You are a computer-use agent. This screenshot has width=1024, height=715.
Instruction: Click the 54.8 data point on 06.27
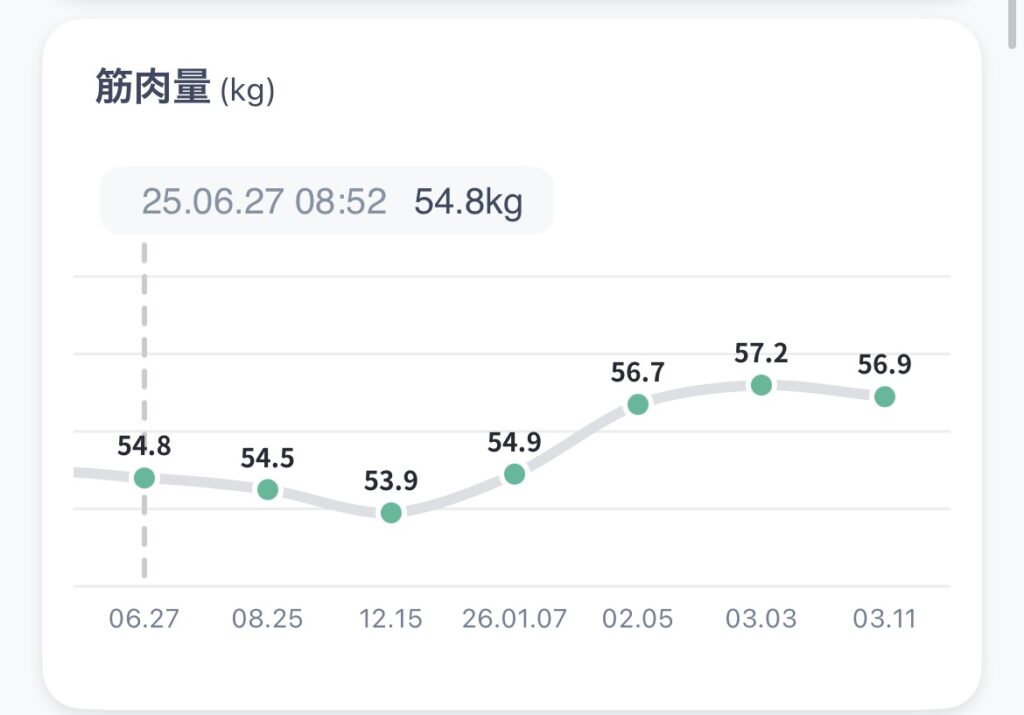pyautogui.click(x=145, y=478)
